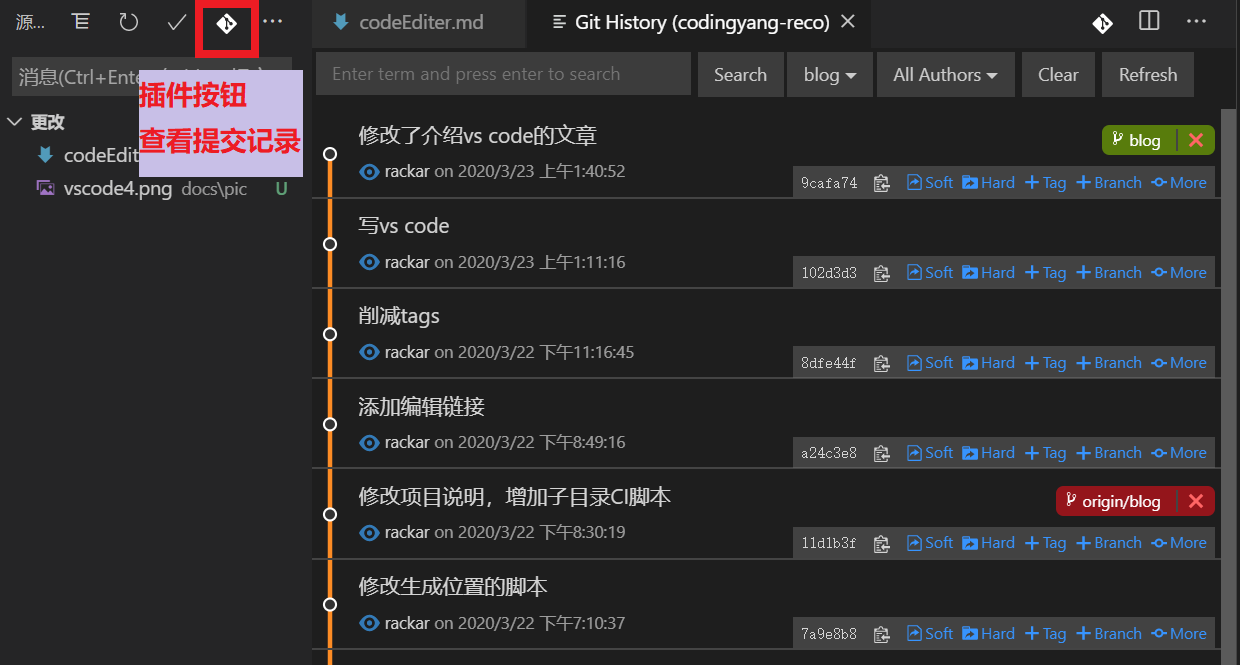Click eye icon for 削减tags commit
The width and height of the screenshot is (1240, 665).
tap(369, 352)
